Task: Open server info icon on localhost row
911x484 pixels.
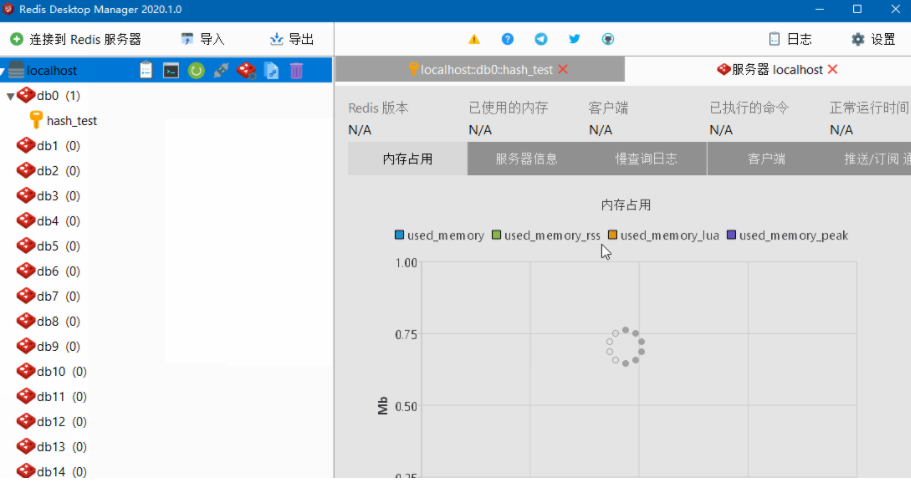Action: (146, 70)
